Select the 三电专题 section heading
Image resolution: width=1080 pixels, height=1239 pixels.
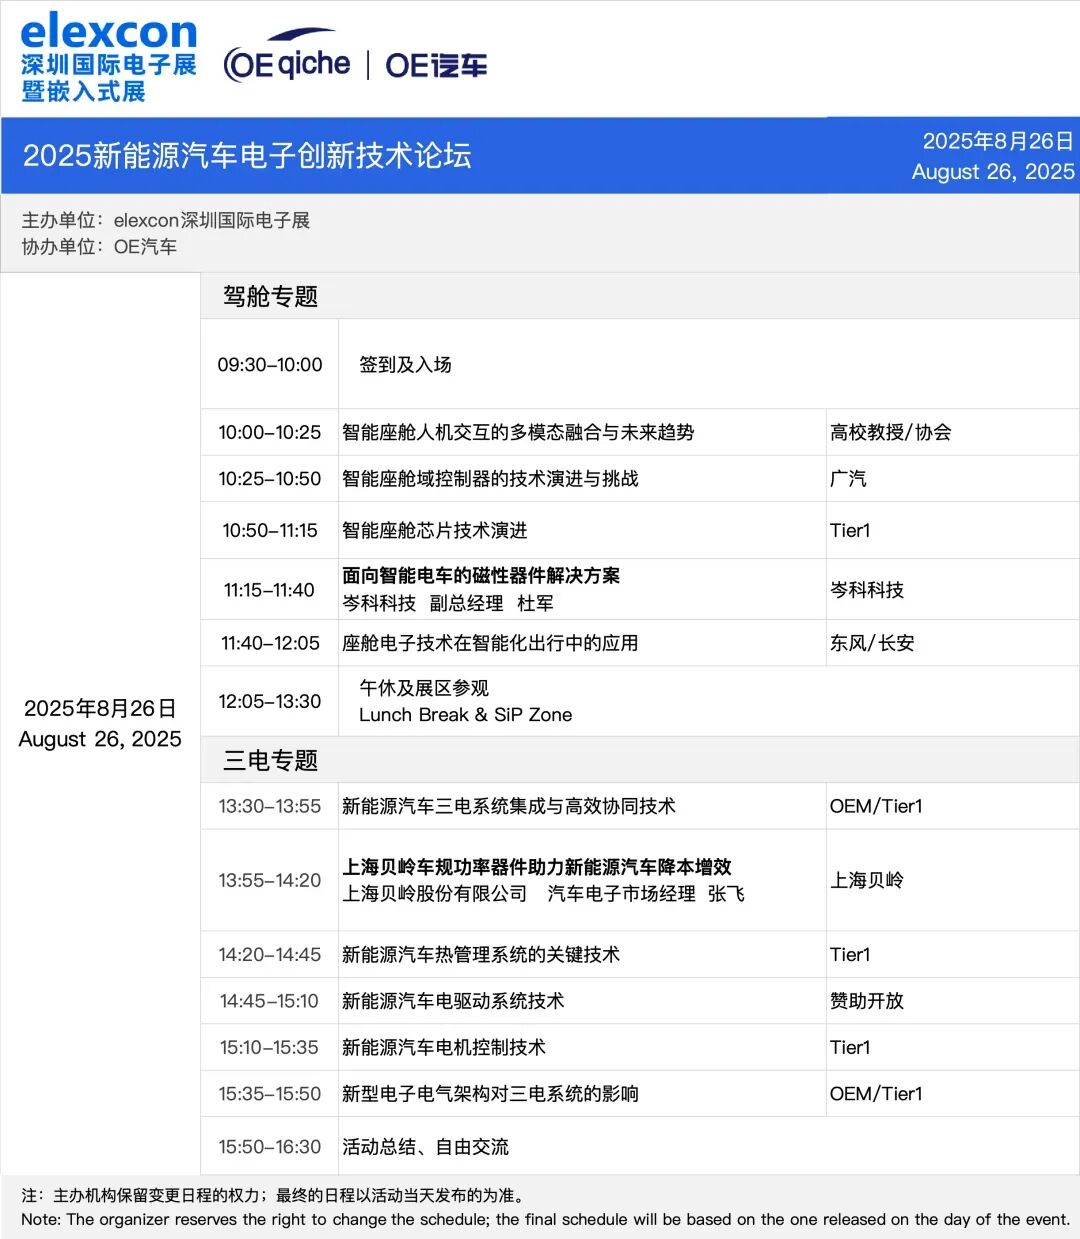(270, 760)
